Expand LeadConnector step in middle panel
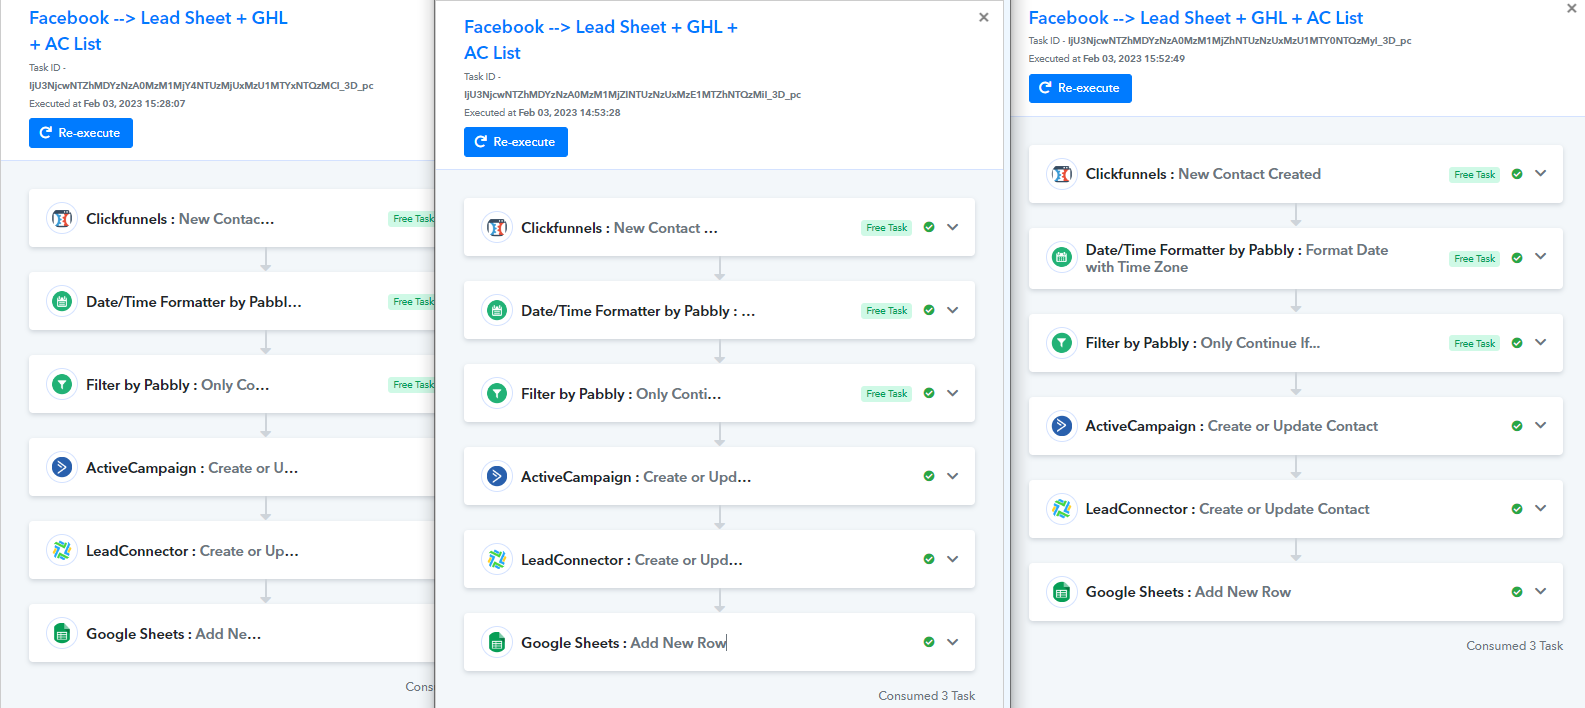 [953, 559]
